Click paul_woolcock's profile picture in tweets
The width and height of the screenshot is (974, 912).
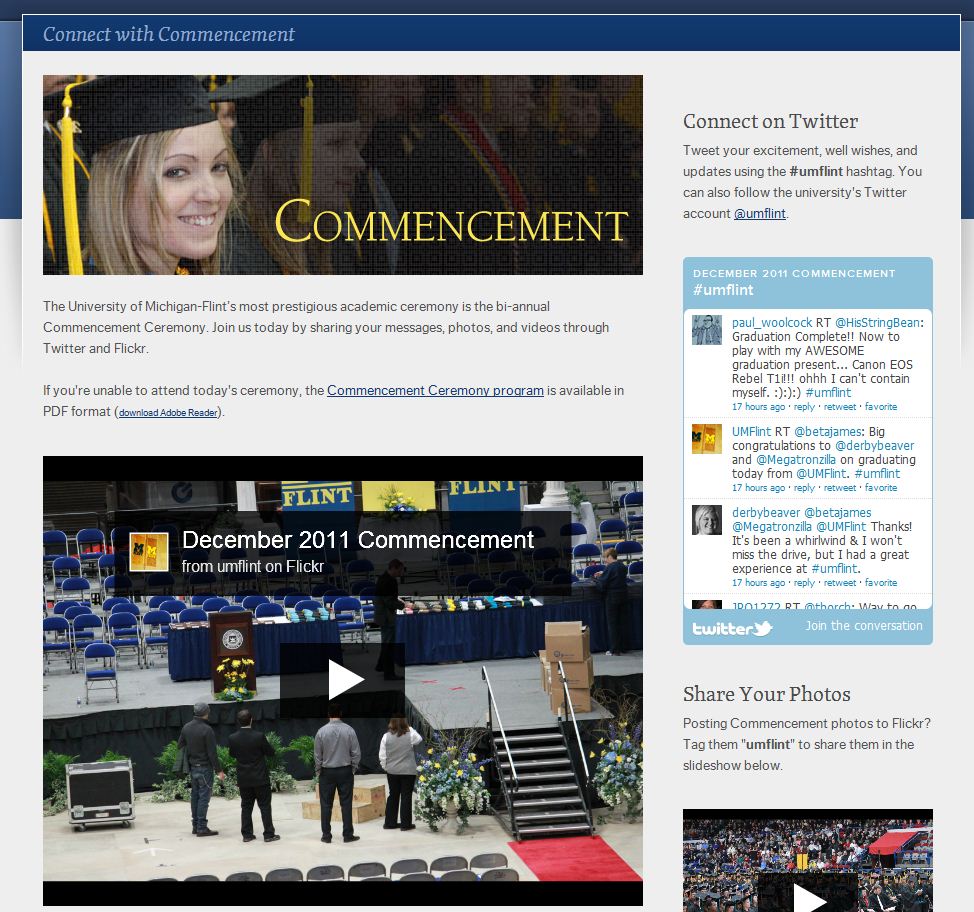click(707, 330)
